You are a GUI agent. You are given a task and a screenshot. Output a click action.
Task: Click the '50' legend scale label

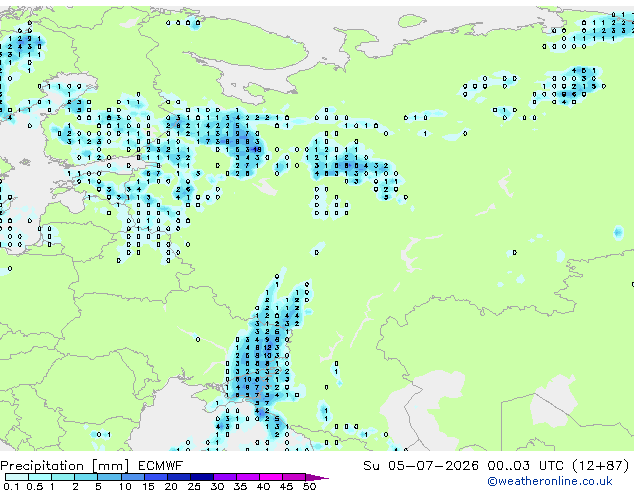(309, 486)
